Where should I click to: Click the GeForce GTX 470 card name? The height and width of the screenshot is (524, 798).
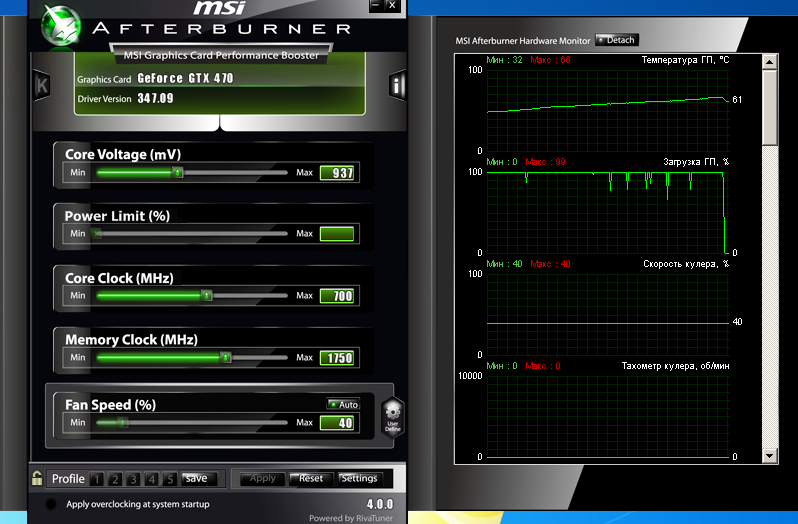[x=185, y=78]
